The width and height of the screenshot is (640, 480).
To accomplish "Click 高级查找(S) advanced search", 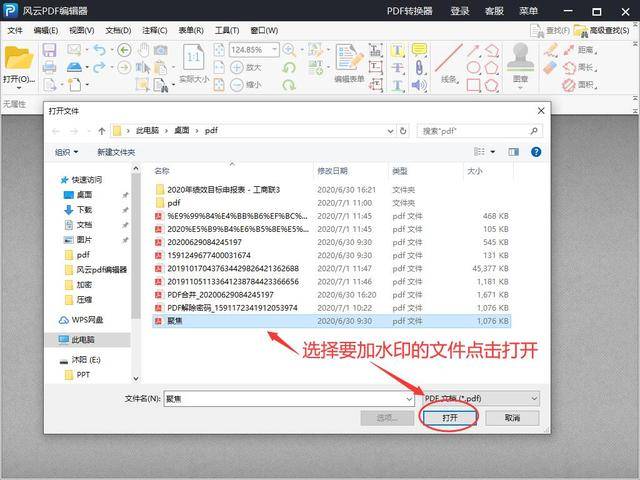I will pos(602,31).
